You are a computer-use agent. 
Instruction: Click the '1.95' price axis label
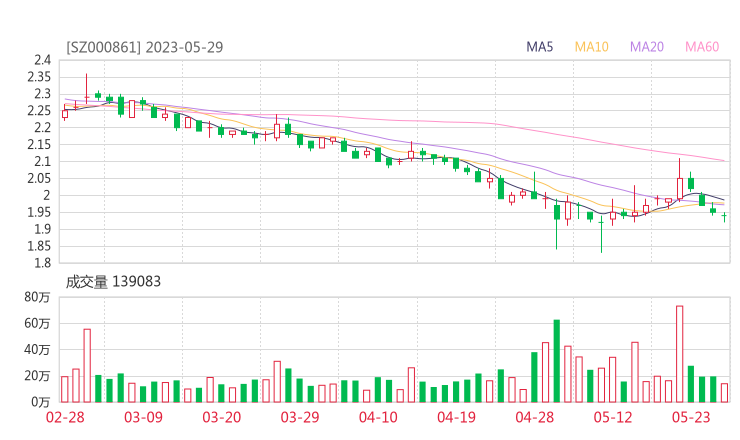(x=39, y=212)
